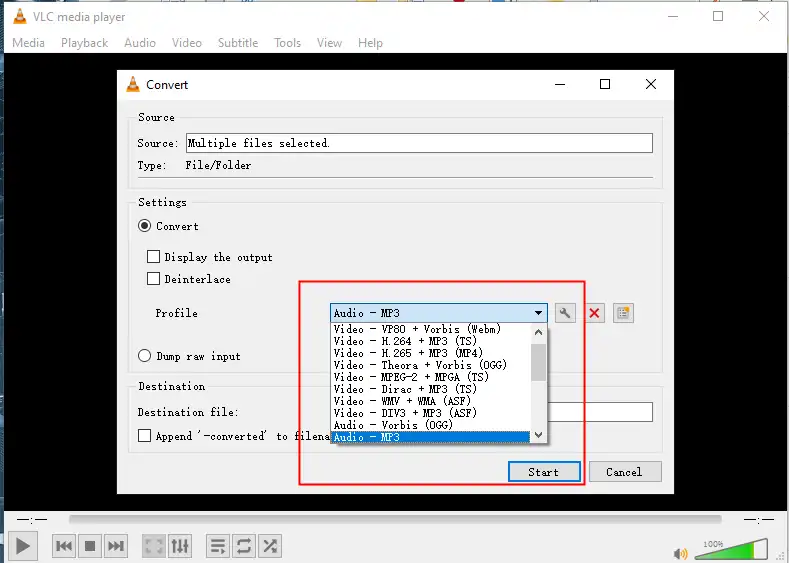
Task: Click remaining time label right of seek bar
Action: click(x=759, y=519)
